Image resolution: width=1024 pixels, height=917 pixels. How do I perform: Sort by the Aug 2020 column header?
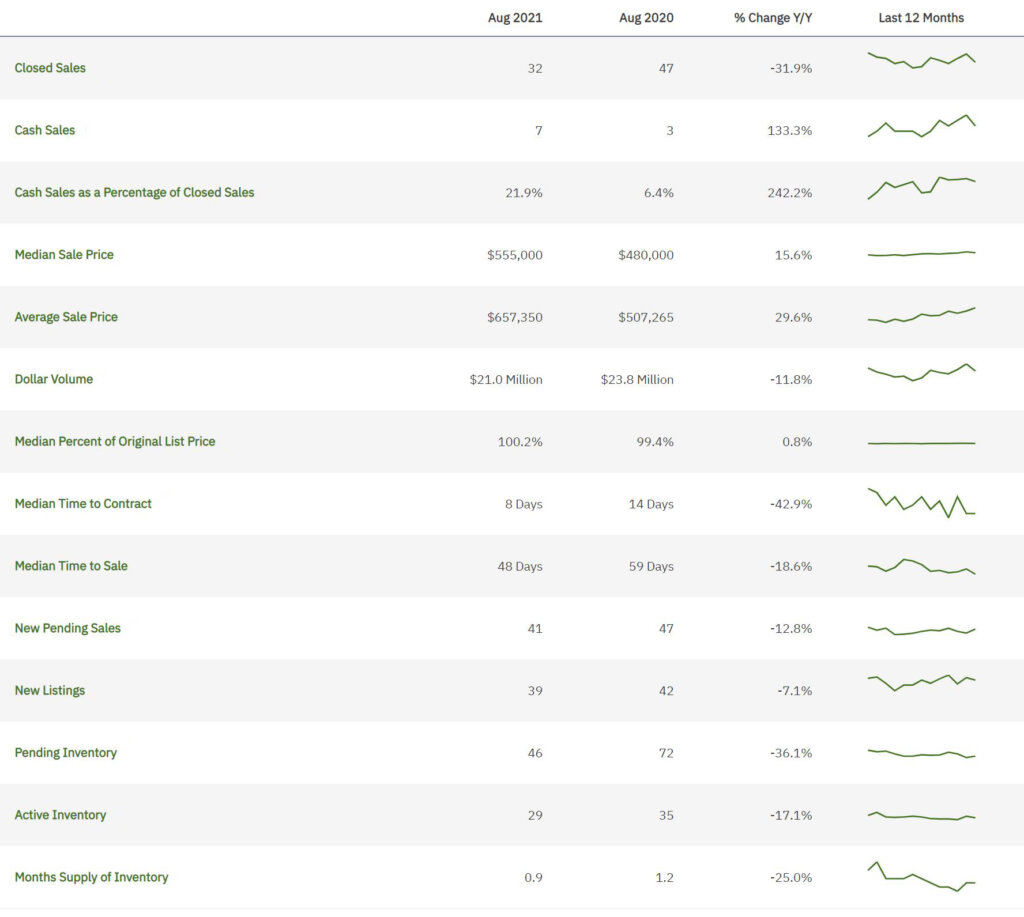coord(646,17)
